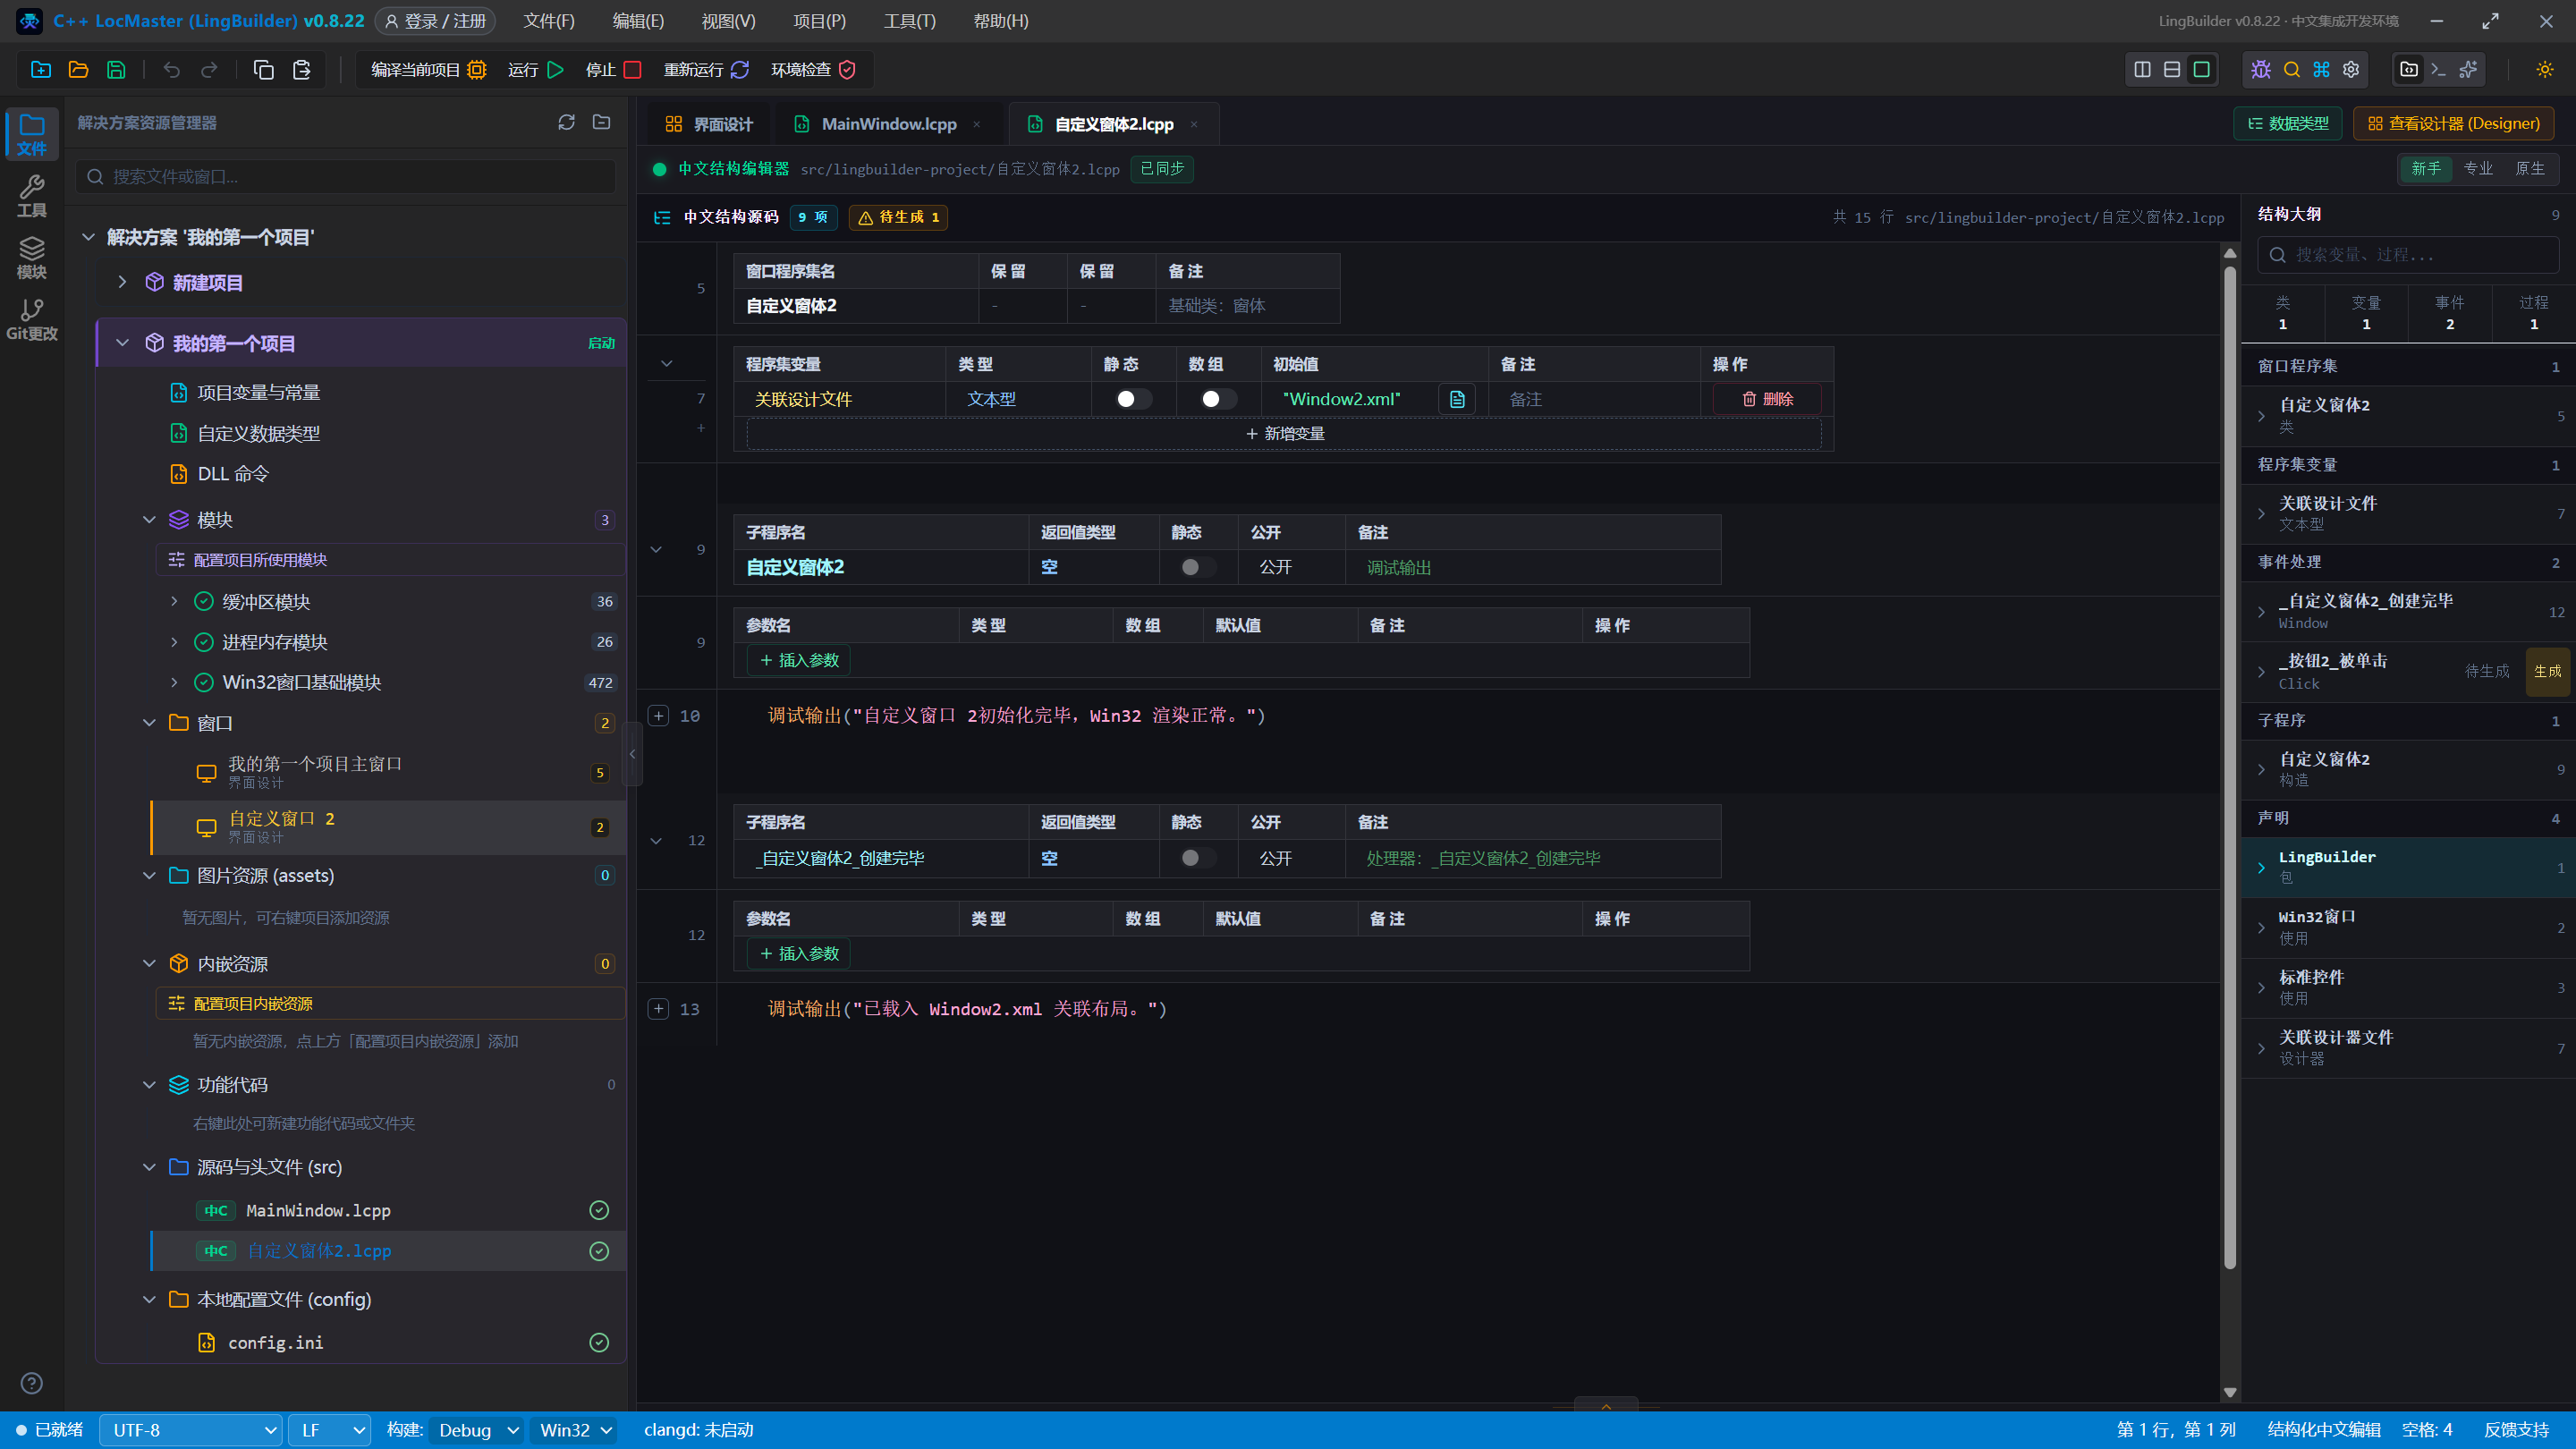Open the settings gear icon in toolbar
The height and width of the screenshot is (1449, 2576).
[x=2351, y=69]
